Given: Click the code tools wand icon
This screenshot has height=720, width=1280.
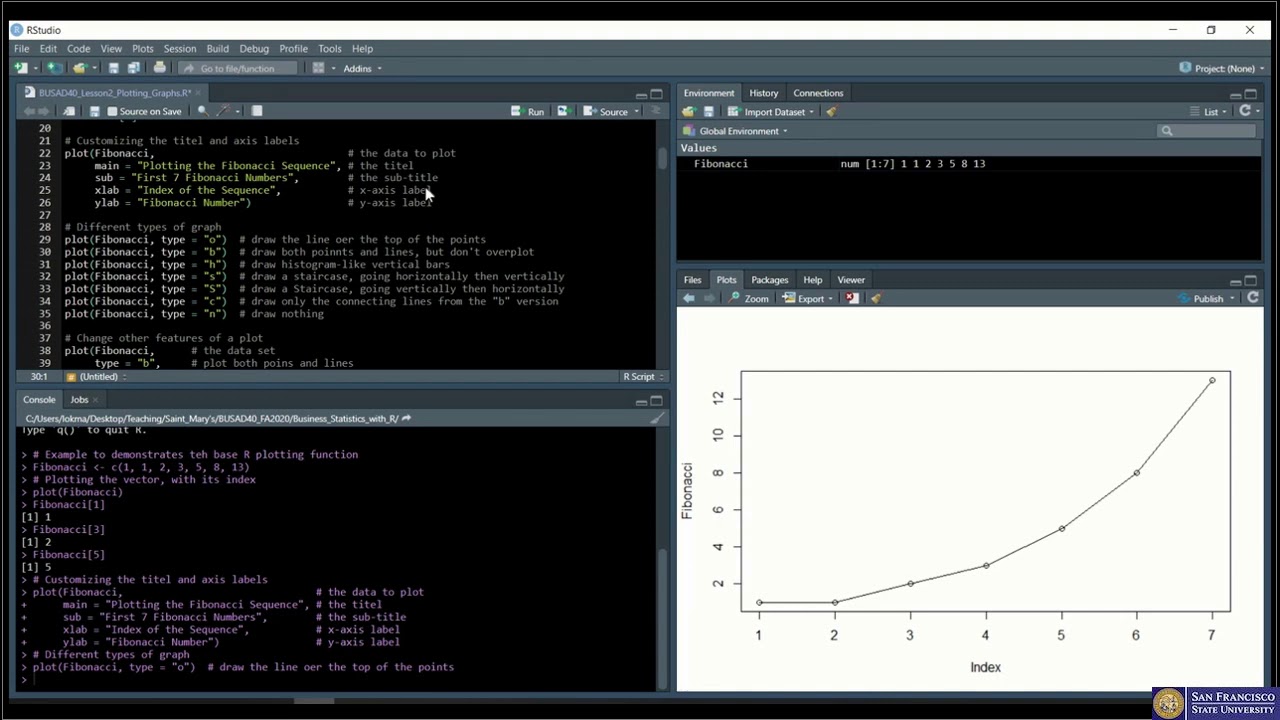Looking at the screenshot, I should click(224, 111).
